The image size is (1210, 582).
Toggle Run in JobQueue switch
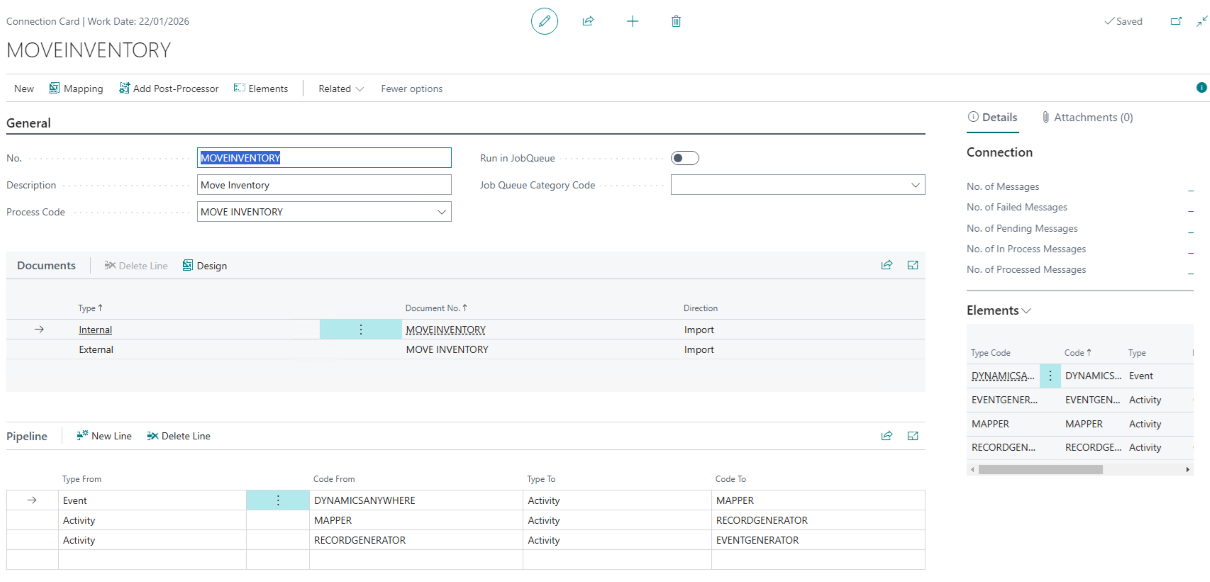[685, 158]
